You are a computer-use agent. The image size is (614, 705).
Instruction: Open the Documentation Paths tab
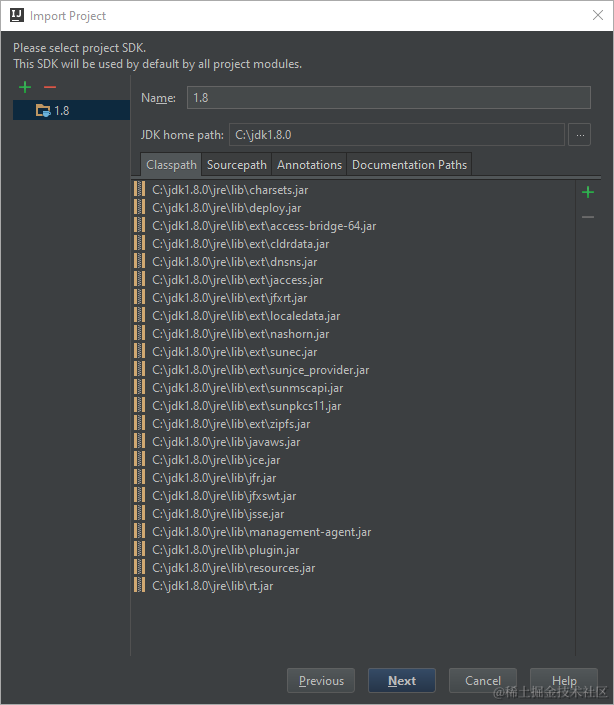409,165
